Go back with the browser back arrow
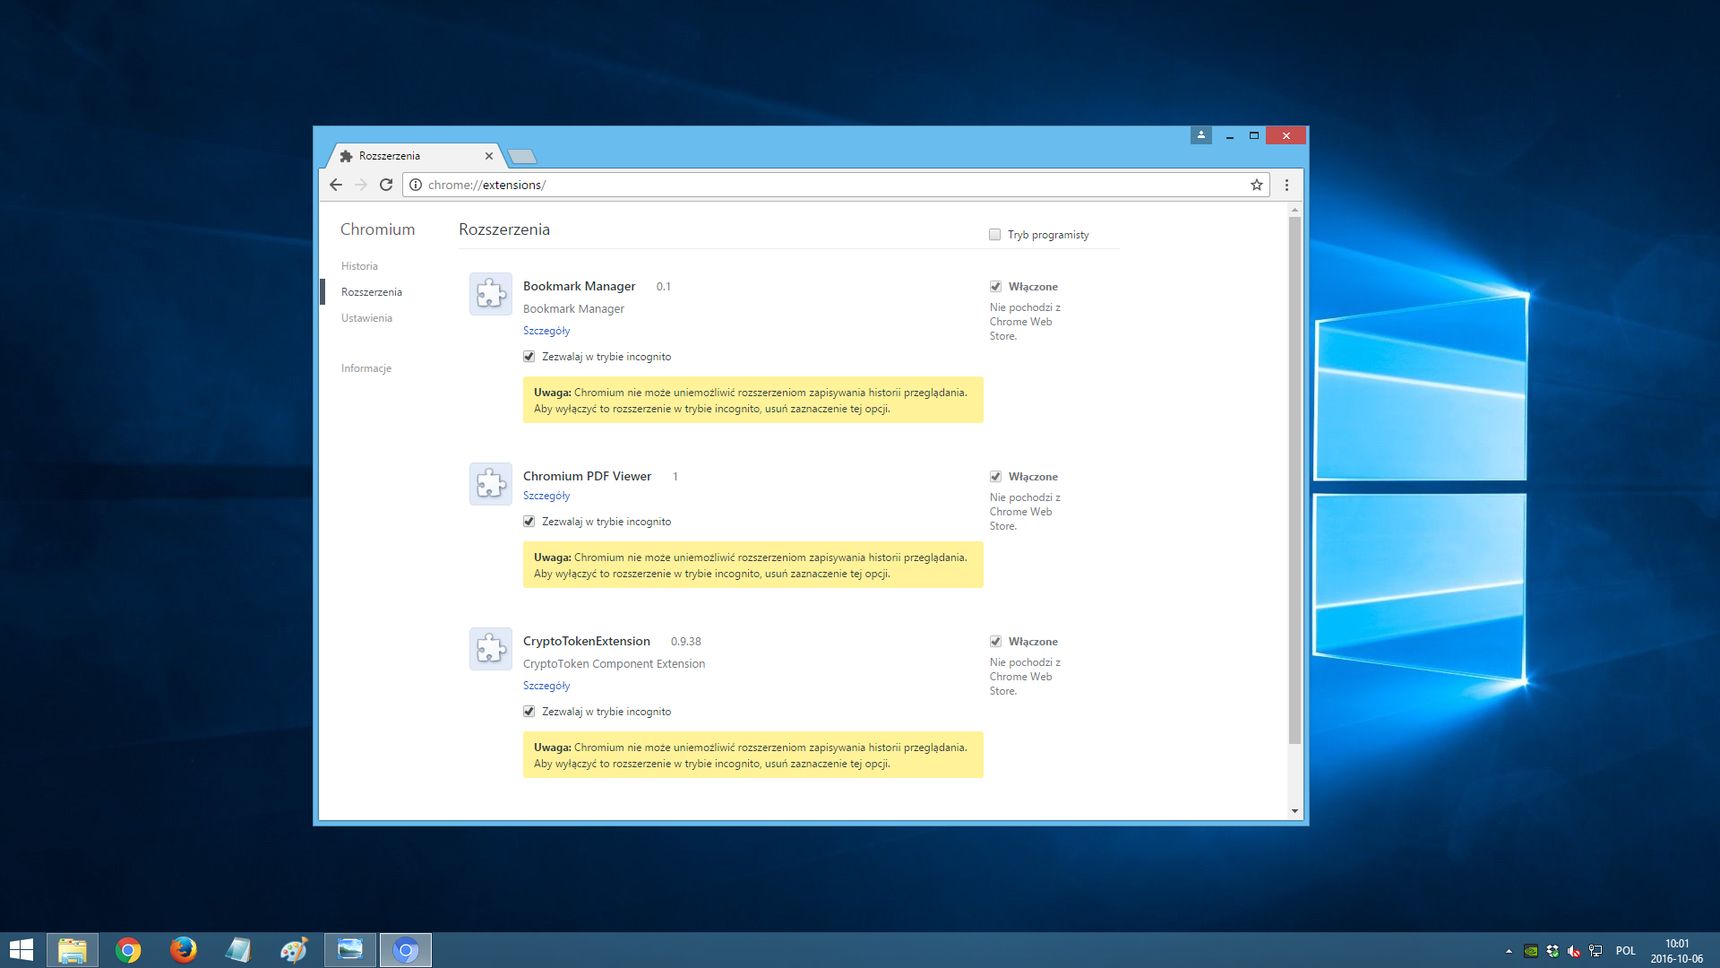1720x968 pixels. point(336,185)
